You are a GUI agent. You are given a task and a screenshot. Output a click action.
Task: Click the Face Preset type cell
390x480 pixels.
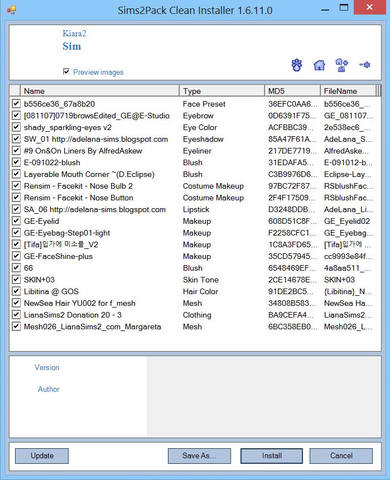click(204, 104)
